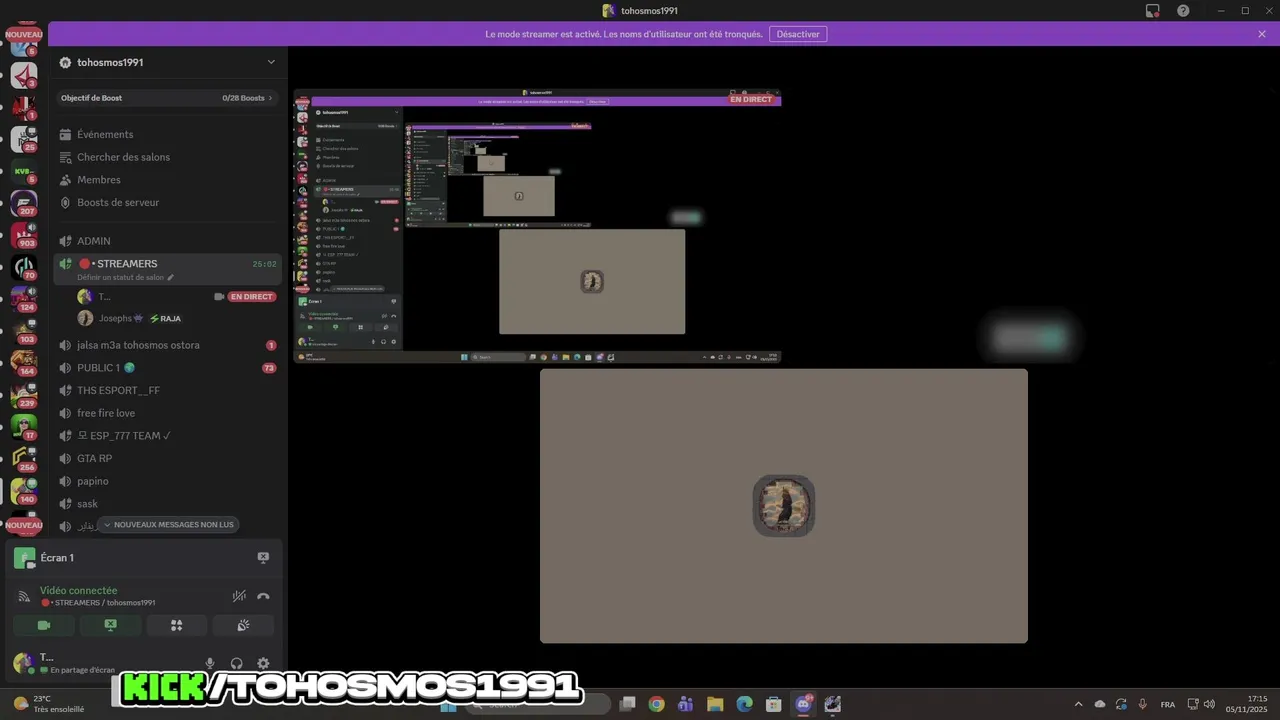Open the FRA keyboard language selector

click(x=1168, y=704)
